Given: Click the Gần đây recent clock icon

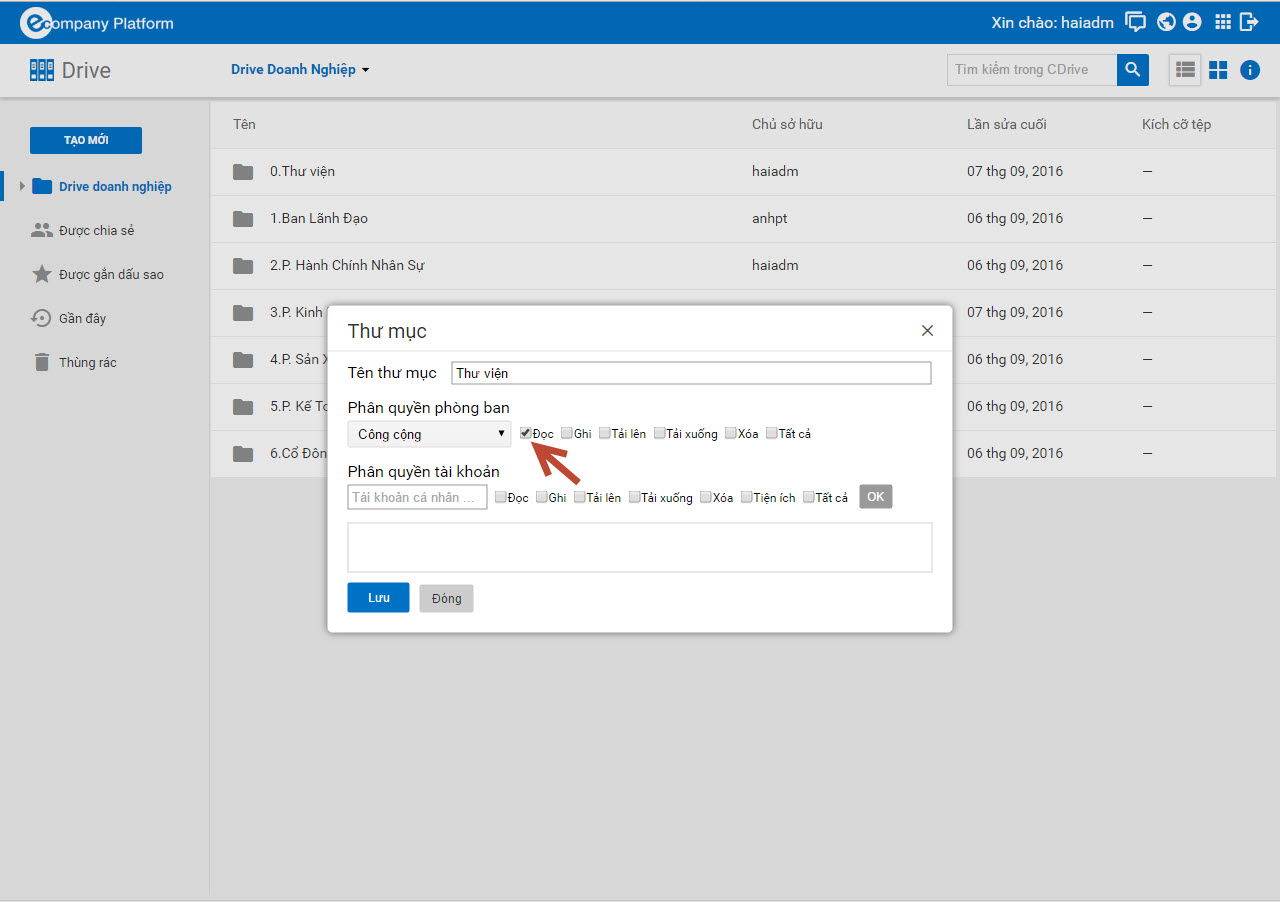Looking at the screenshot, I should click(x=41, y=318).
